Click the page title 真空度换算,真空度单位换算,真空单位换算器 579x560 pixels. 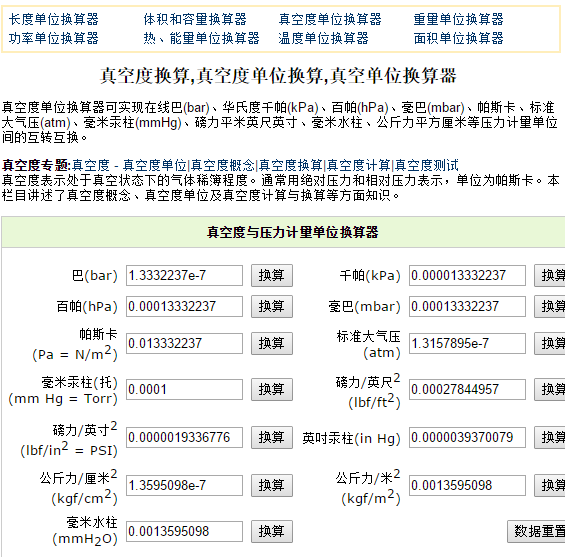tap(278, 76)
